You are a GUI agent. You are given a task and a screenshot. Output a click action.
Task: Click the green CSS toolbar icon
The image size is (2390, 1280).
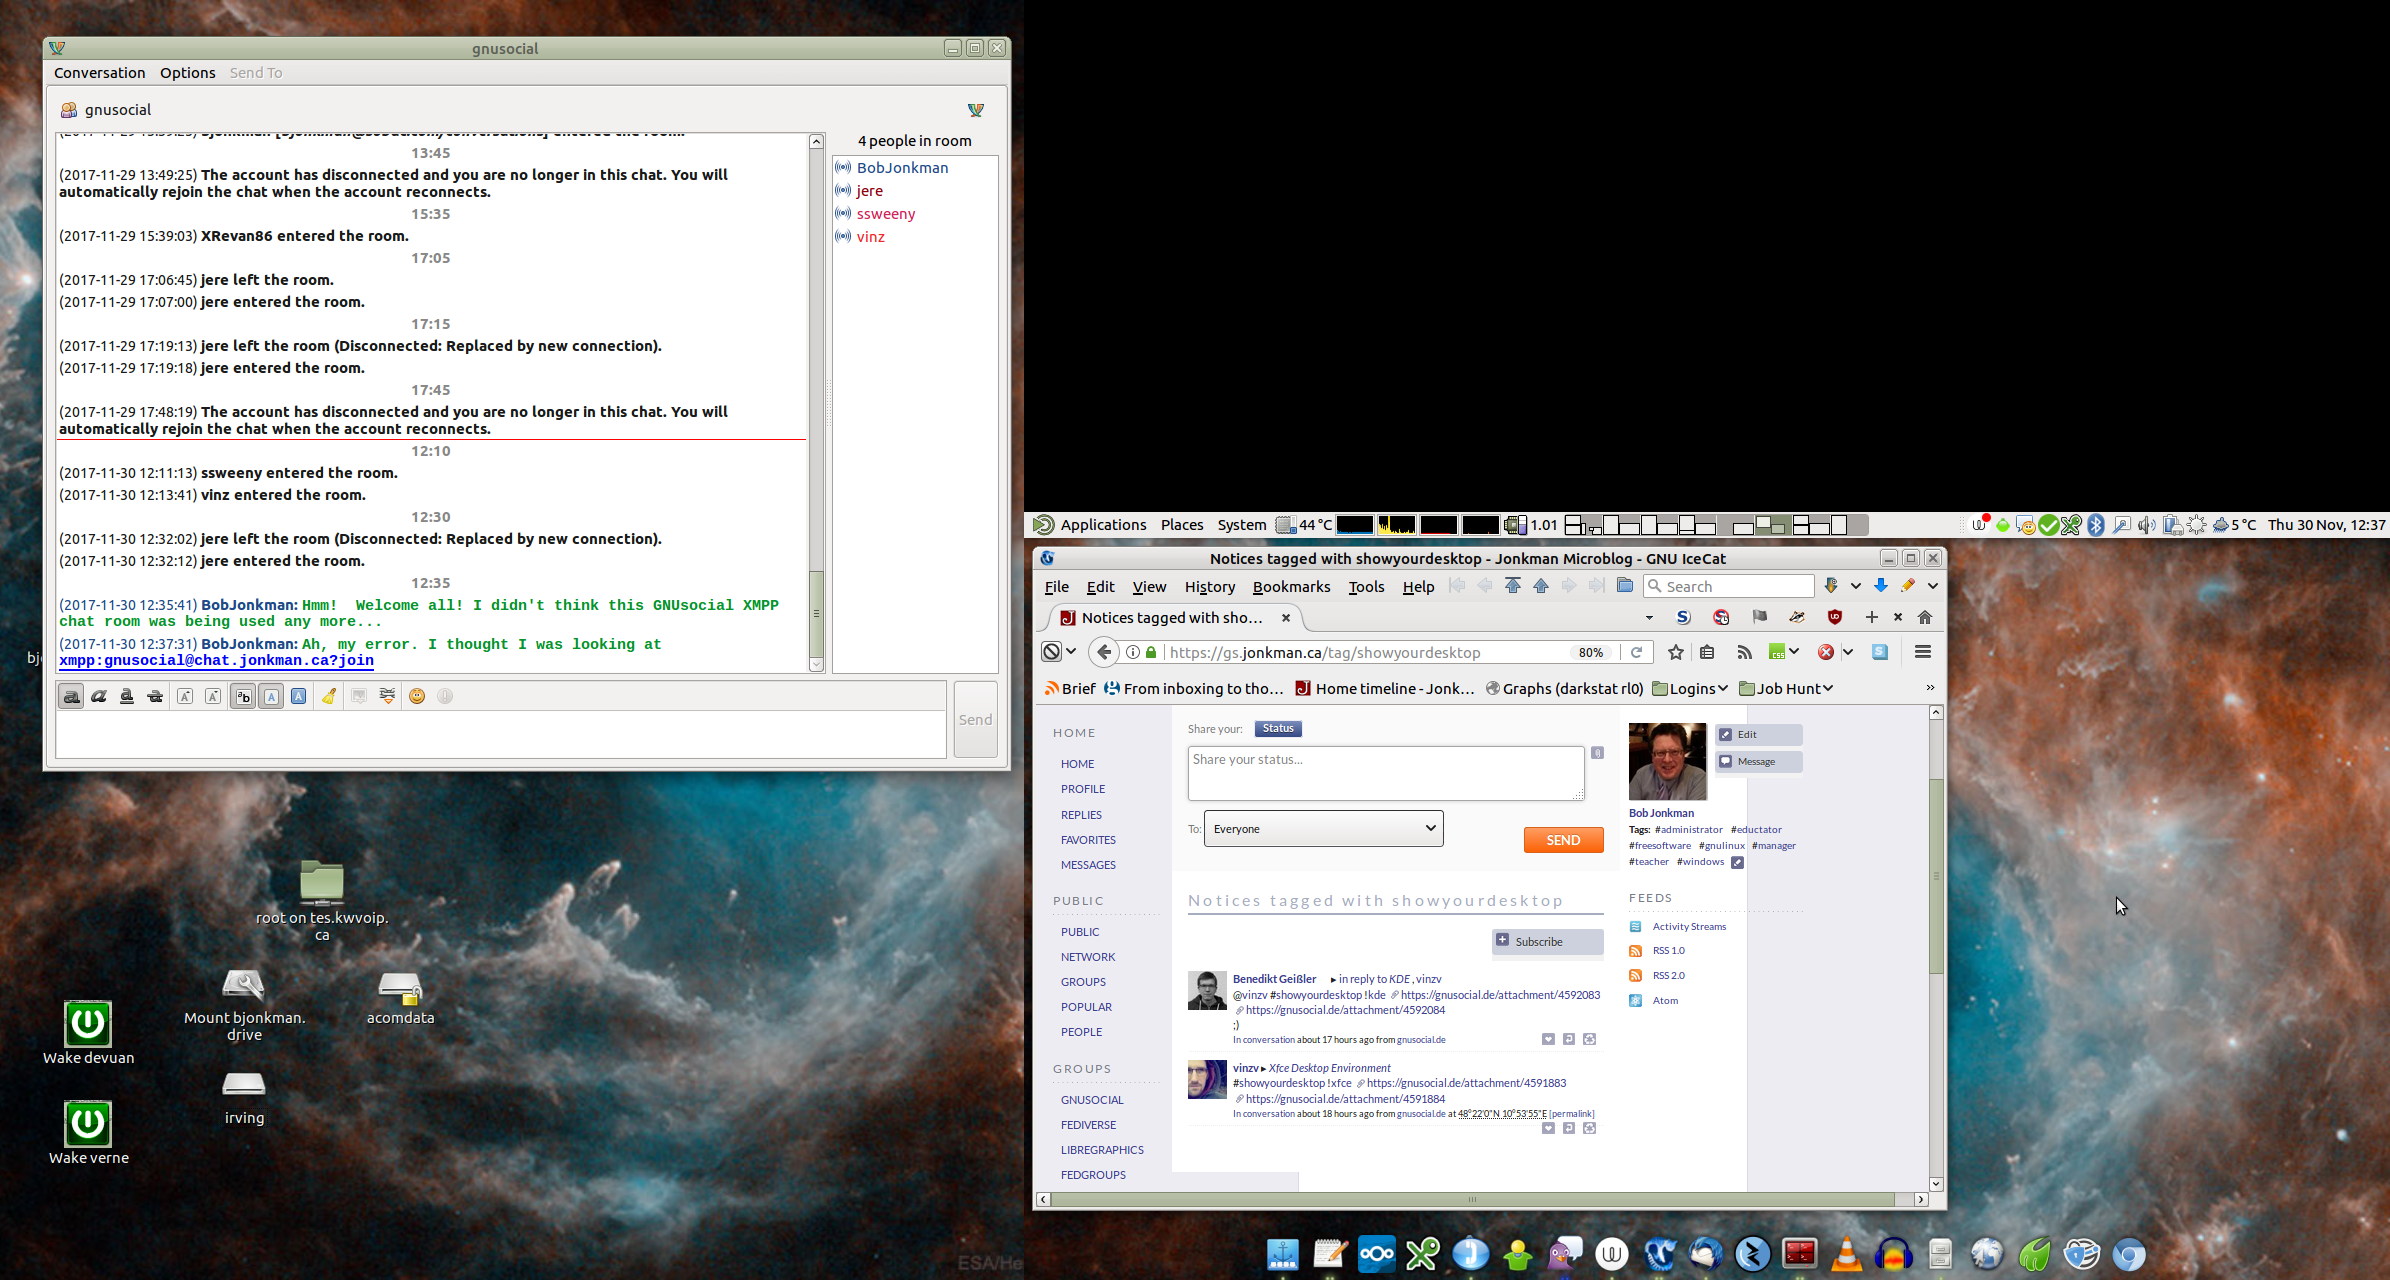pyautogui.click(x=1777, y=652)
